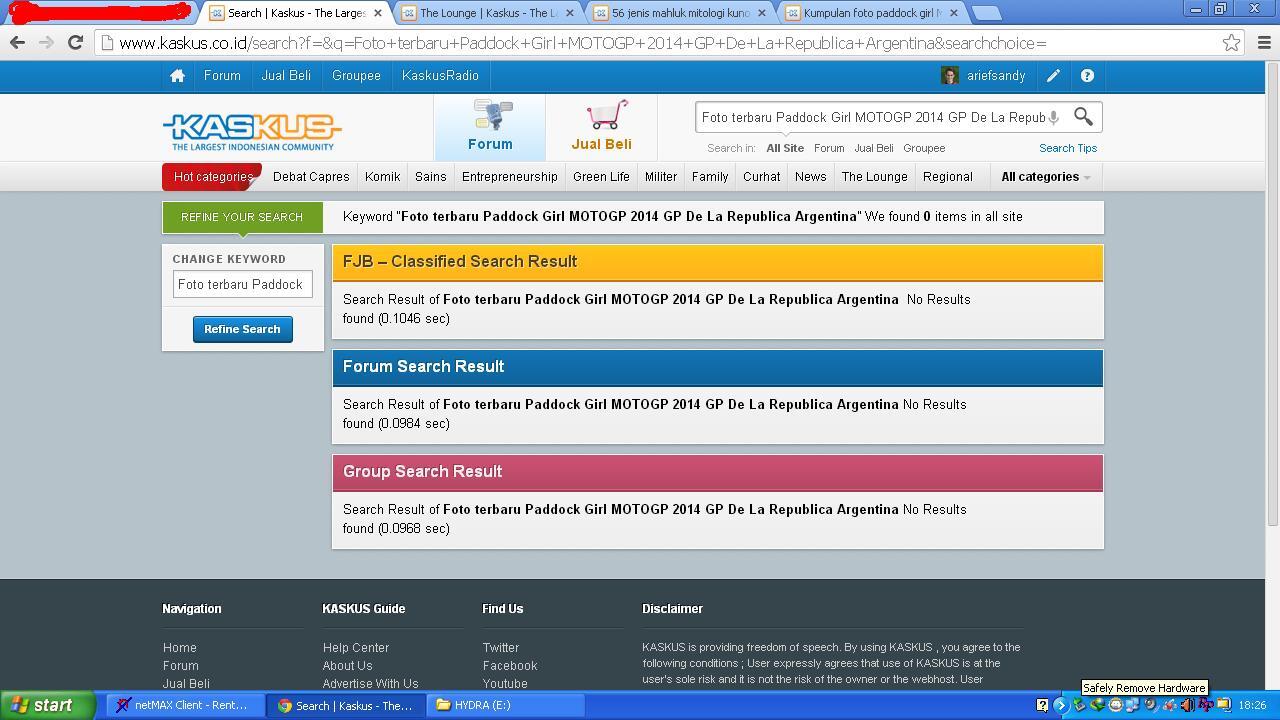Open HYDRA (E:) taskbar folder
Viewport: 1280px width, 720px height.
point(506,705)
